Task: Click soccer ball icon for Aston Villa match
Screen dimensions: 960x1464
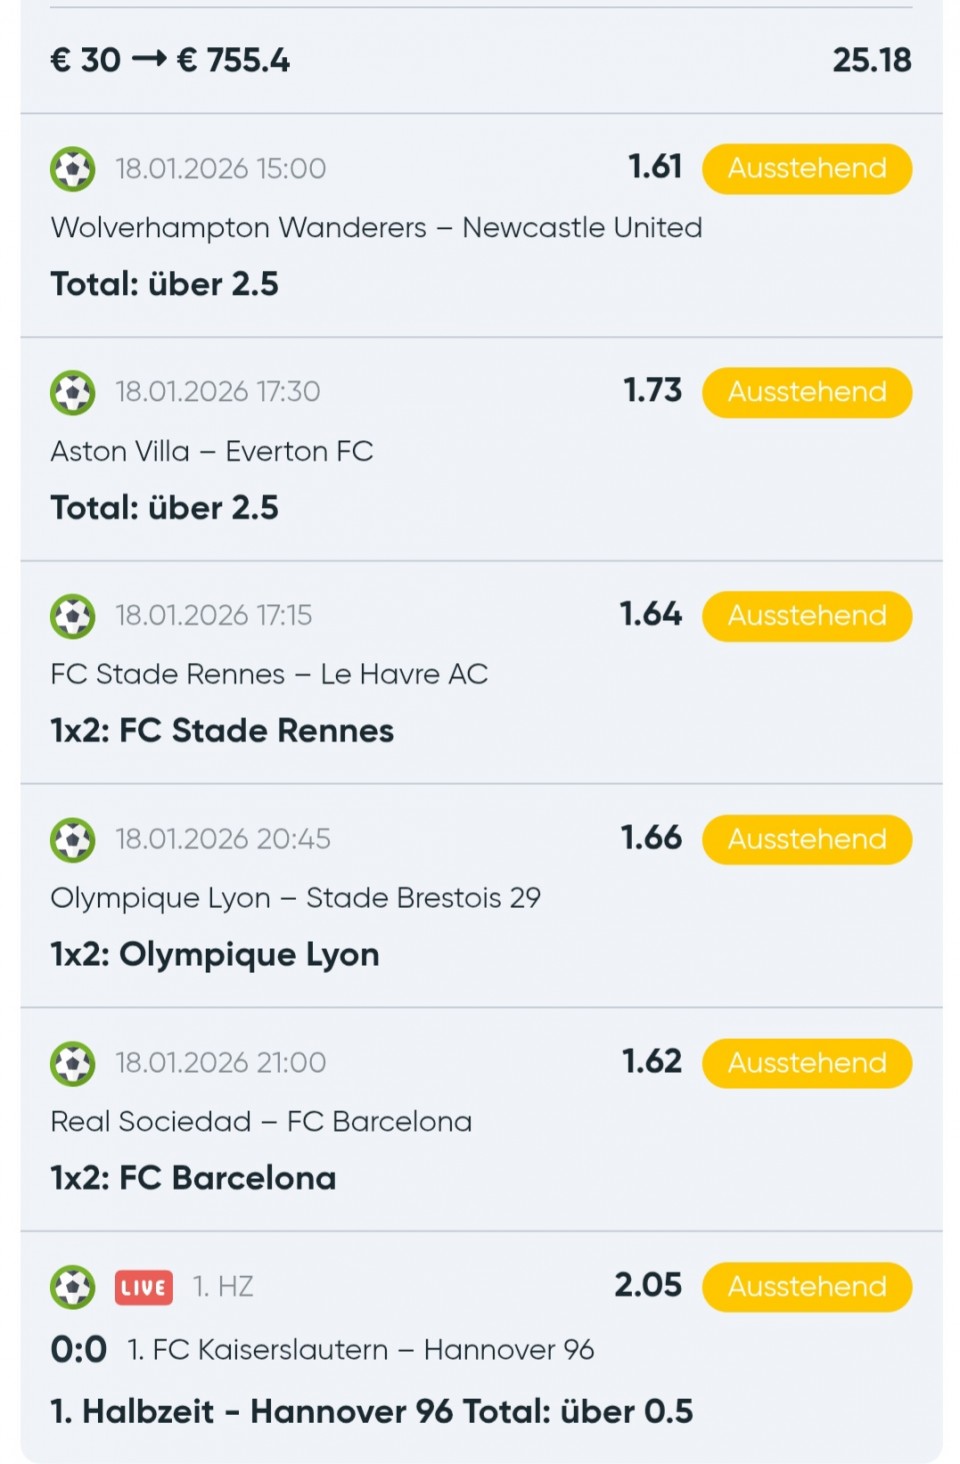Action: click(73, 392)
